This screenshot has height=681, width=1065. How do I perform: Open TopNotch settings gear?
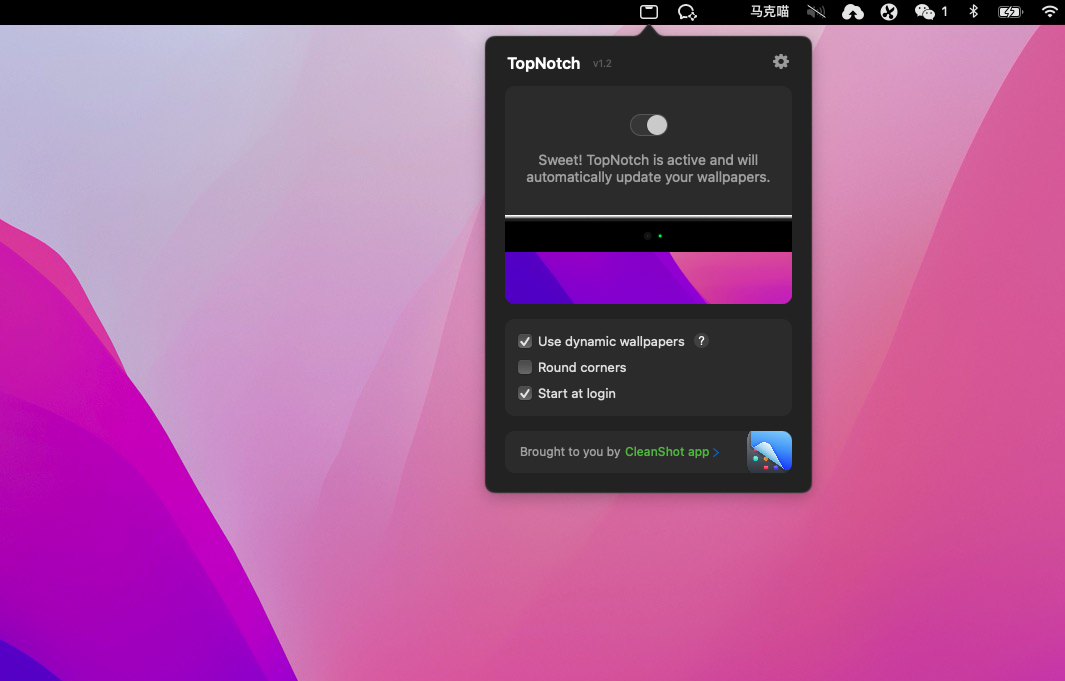781,62
